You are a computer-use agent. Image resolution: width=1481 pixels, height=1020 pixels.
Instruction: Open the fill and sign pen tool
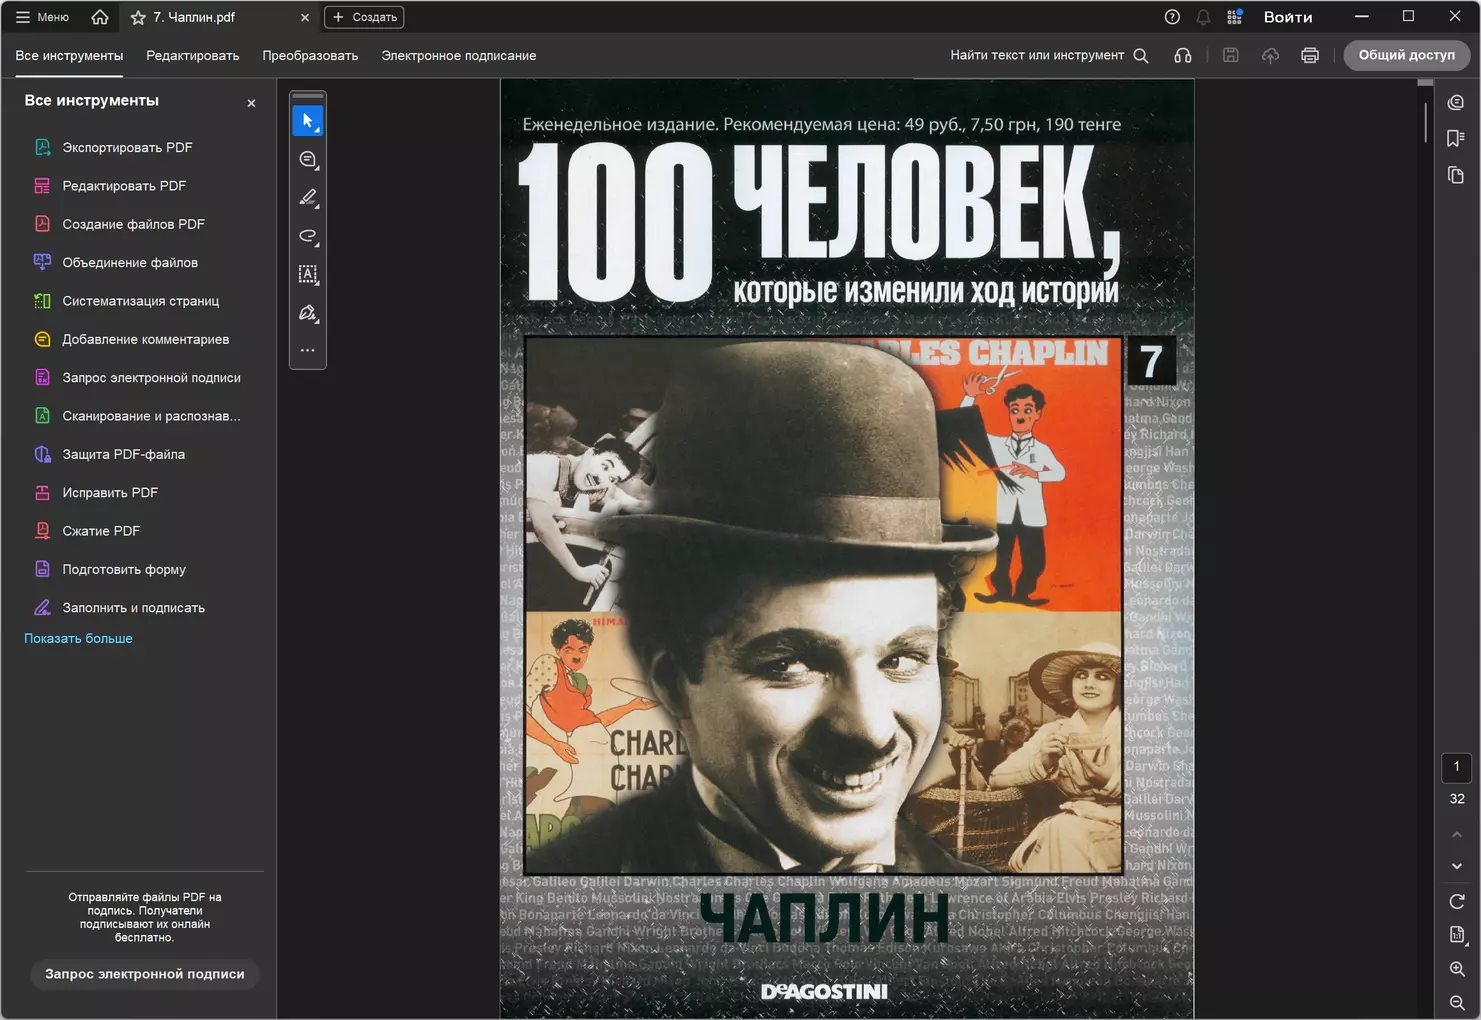pyautogui.click(x=308, y=313)
